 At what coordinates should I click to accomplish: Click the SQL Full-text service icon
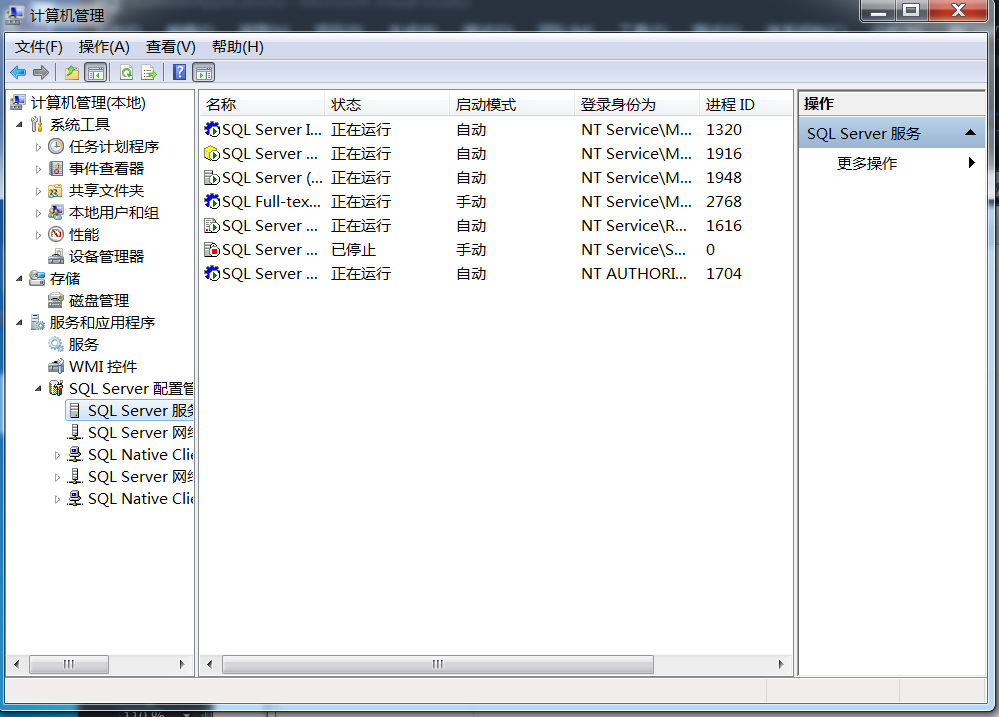tap(212, 201)
